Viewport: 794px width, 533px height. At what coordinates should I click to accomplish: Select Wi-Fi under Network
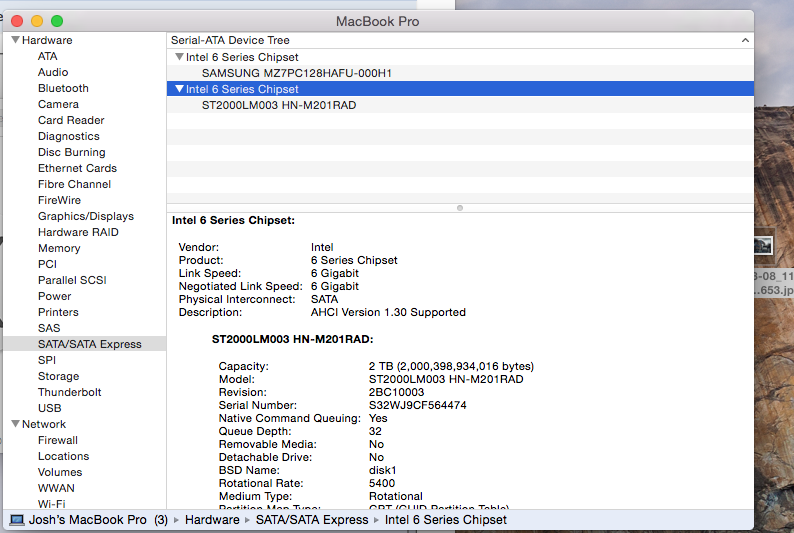[51, 504]
